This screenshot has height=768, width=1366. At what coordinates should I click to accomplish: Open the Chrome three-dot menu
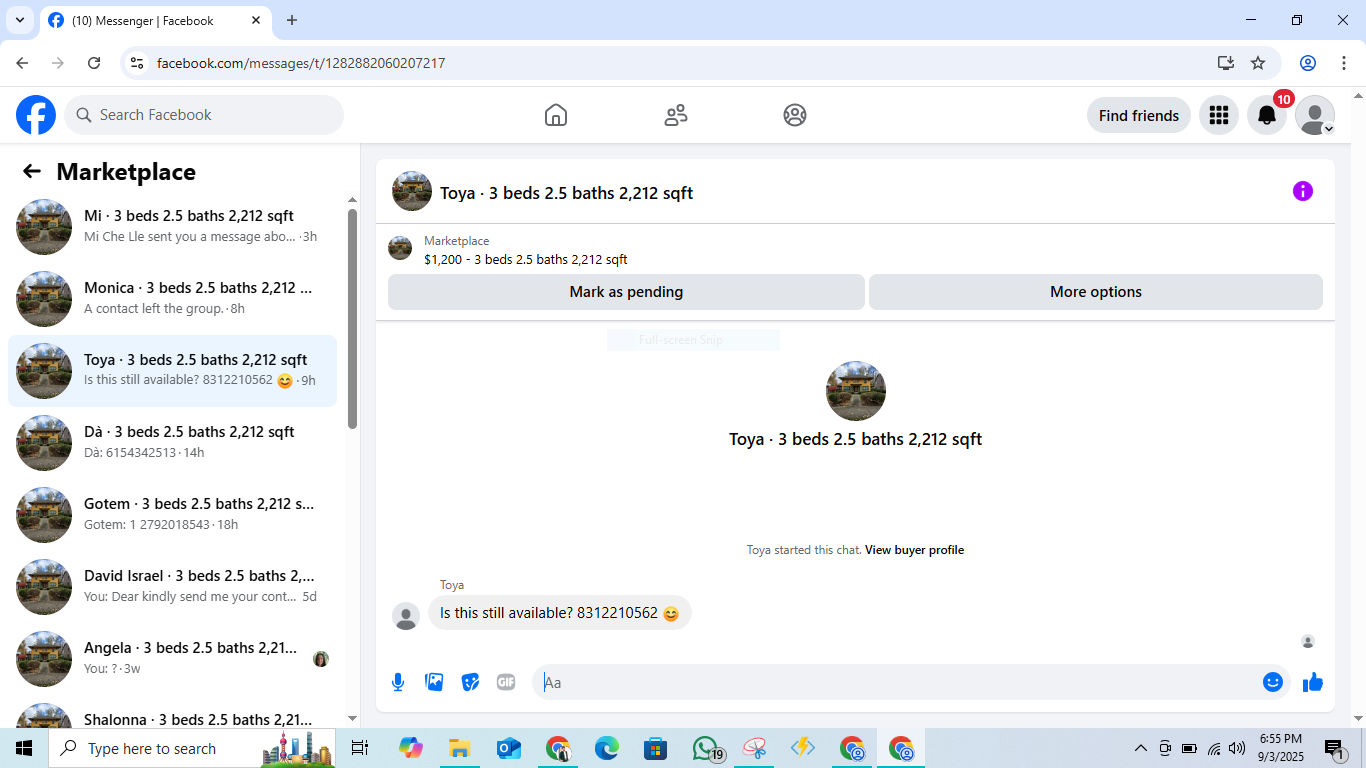1343,63
